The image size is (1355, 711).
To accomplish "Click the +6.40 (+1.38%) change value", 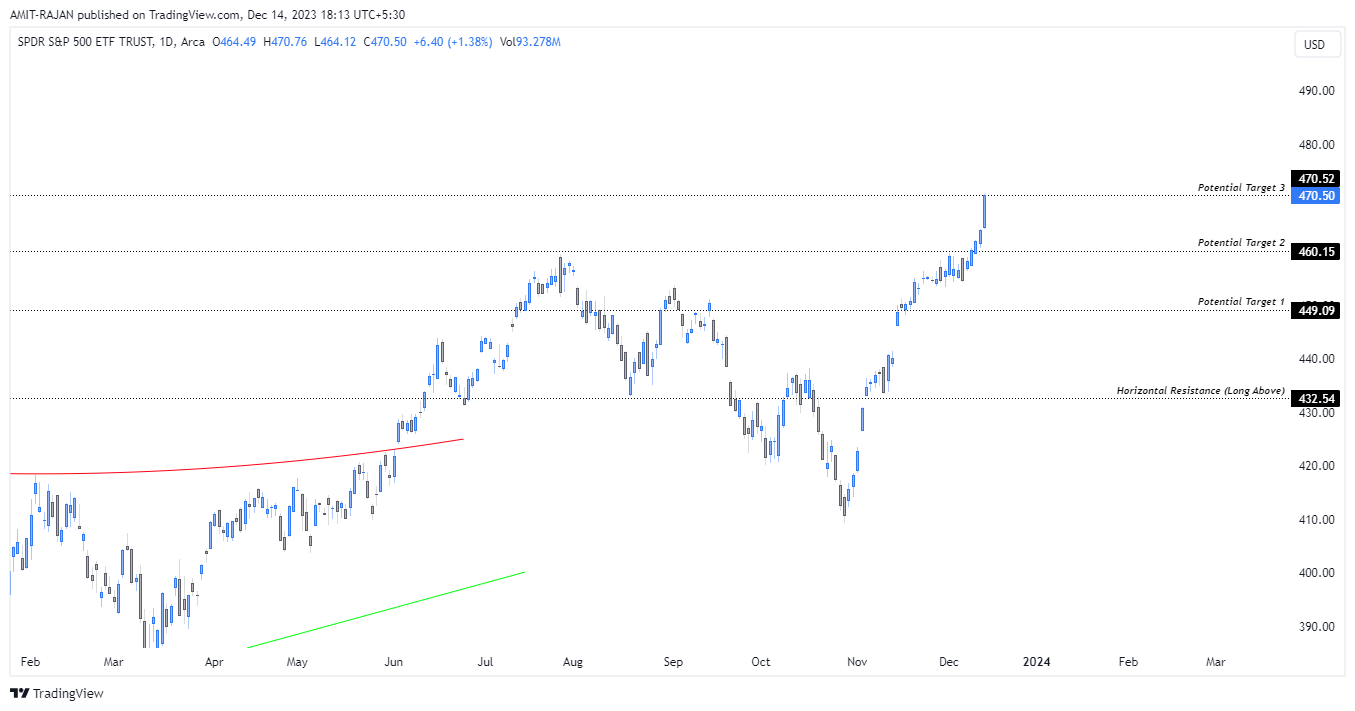I will coord(452,42).
